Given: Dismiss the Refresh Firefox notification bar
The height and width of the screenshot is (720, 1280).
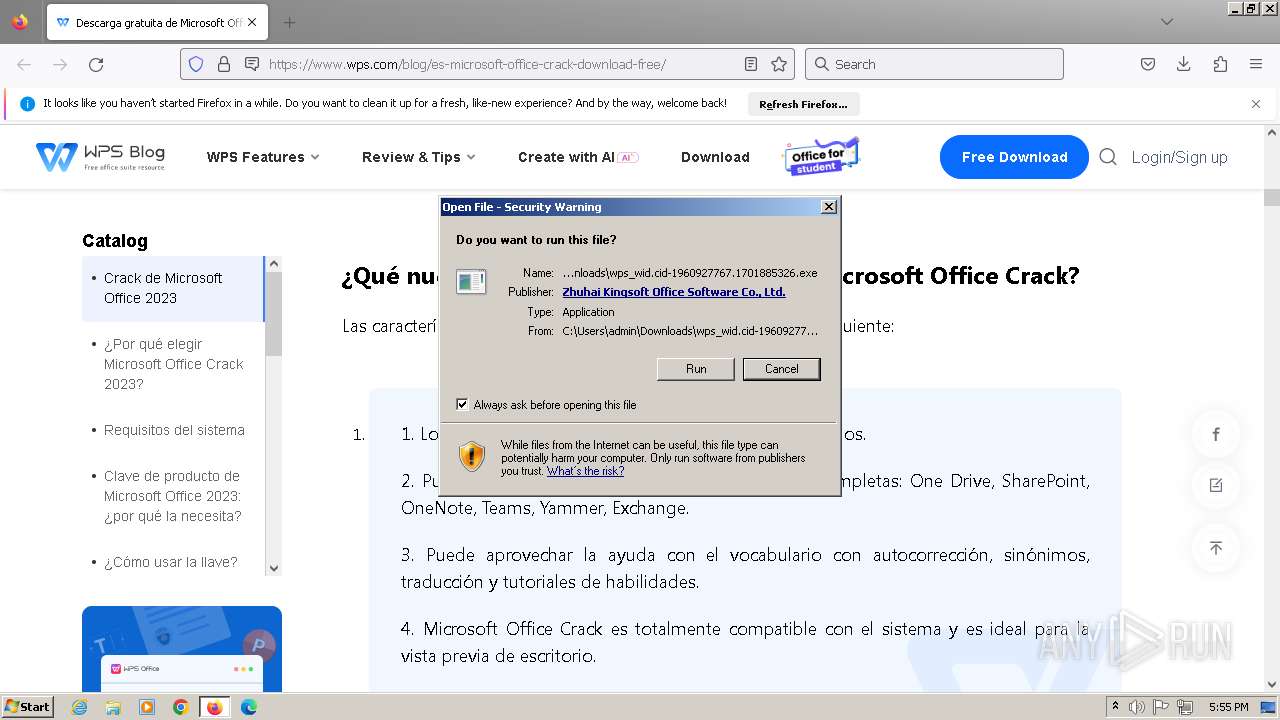Looking at the screenshot, I should 1256,104.
